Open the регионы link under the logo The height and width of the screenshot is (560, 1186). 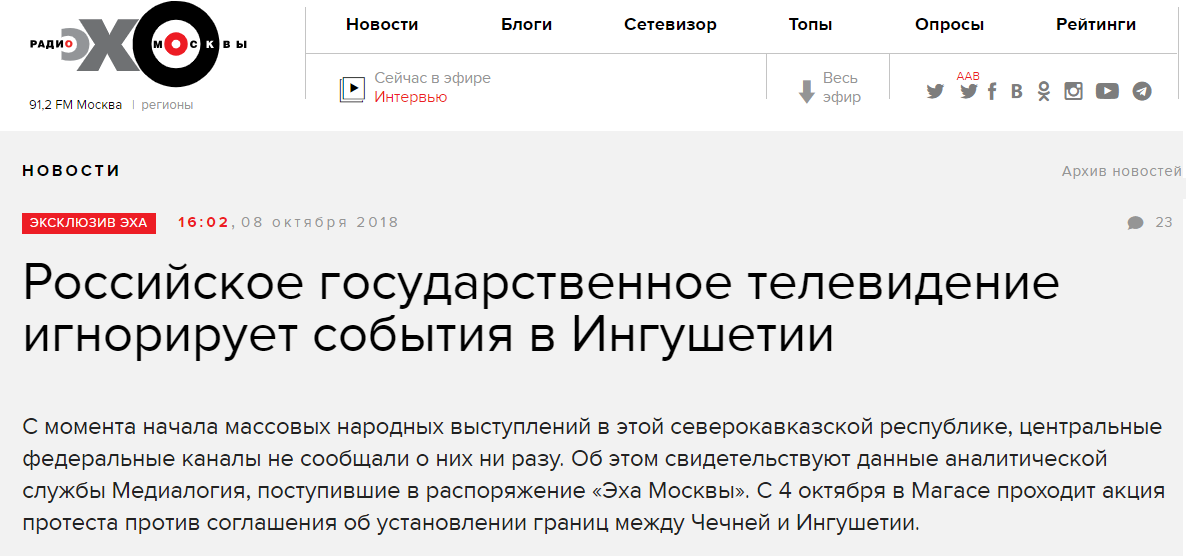167,105
